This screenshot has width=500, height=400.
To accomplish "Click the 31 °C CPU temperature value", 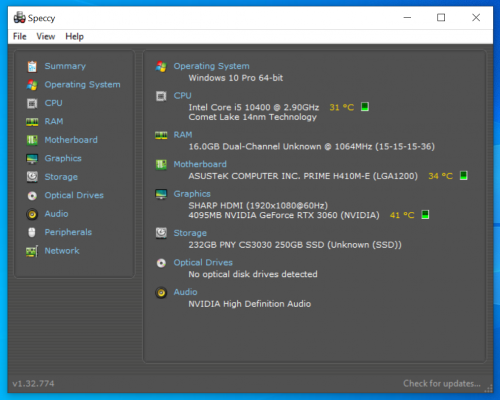I will click(x=342, y=107).
